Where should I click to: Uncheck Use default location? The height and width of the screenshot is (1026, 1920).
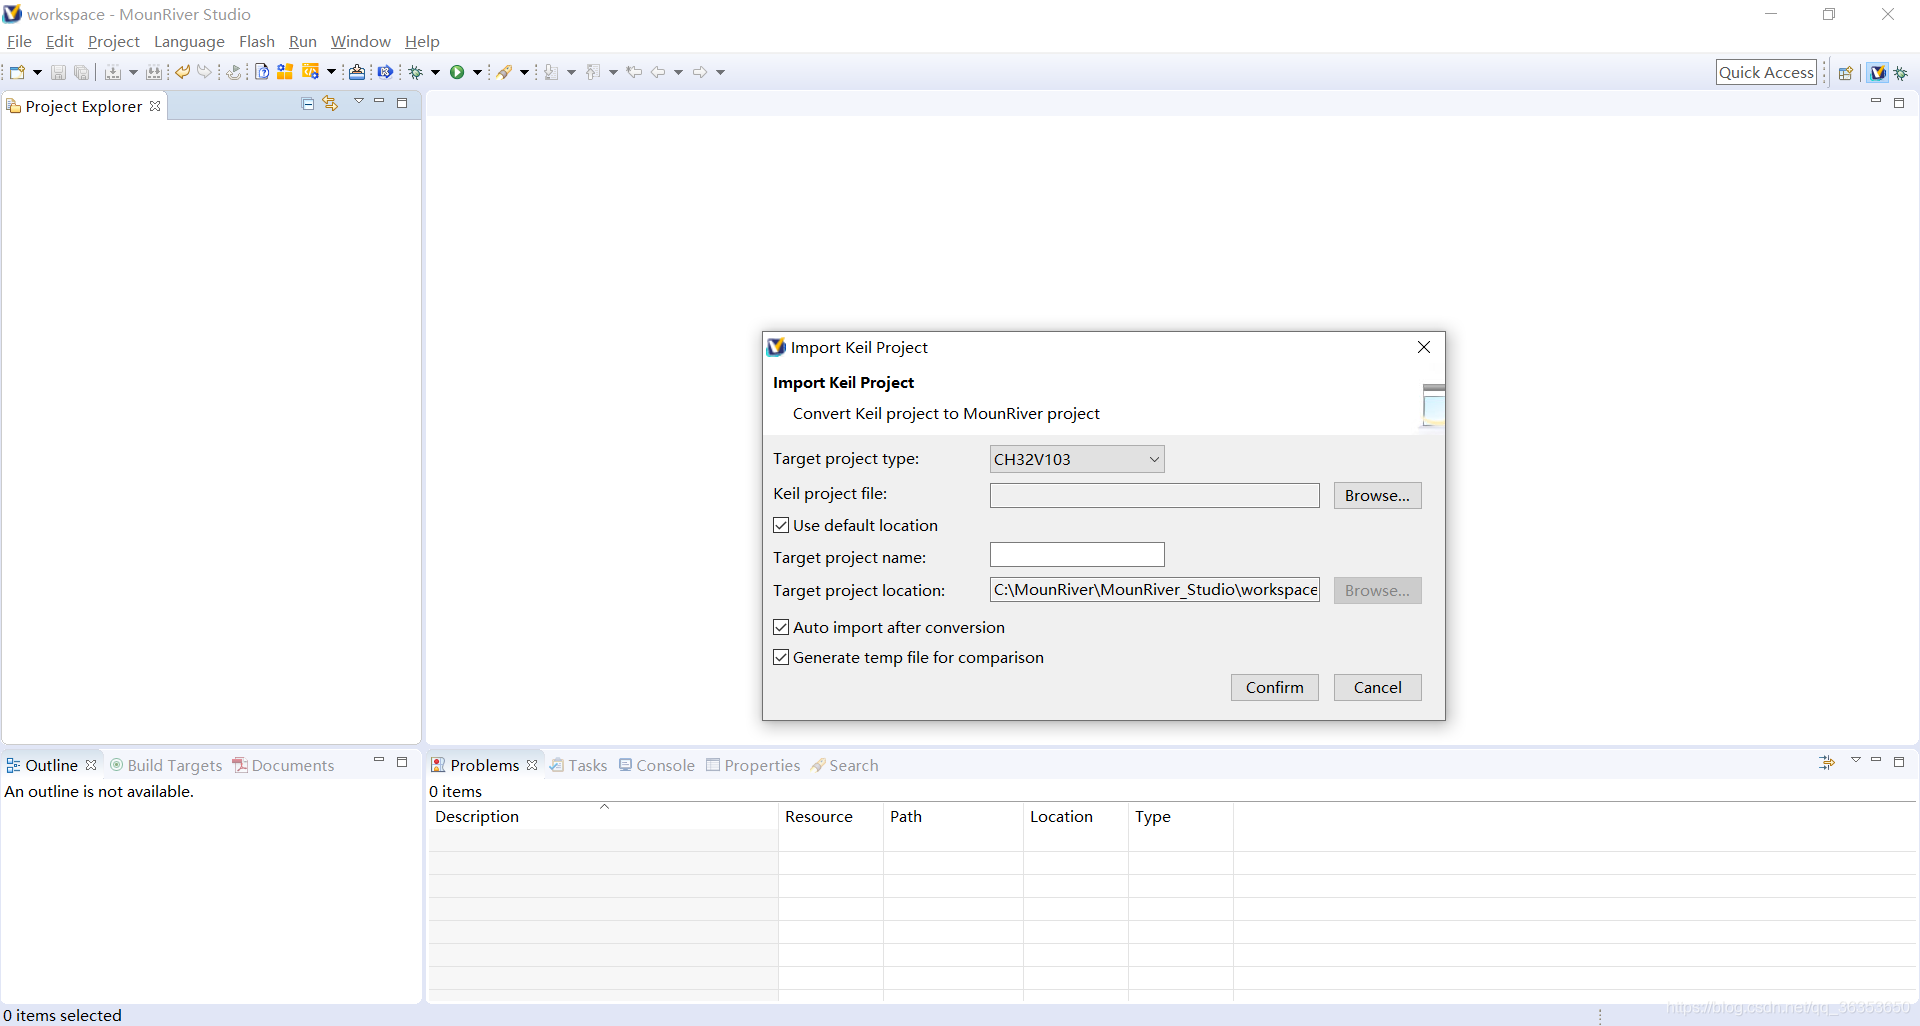pyautogui.click(x=781, y=525)
